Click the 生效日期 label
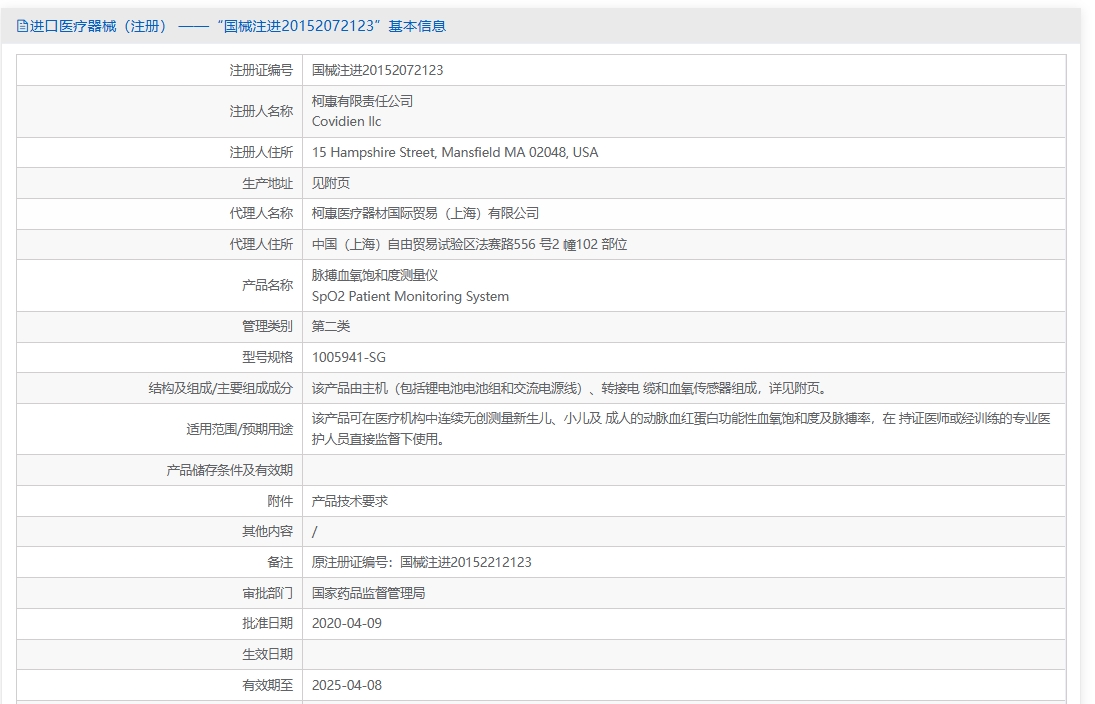Viewport: 1095px width, 704px height. coord(267,654)
